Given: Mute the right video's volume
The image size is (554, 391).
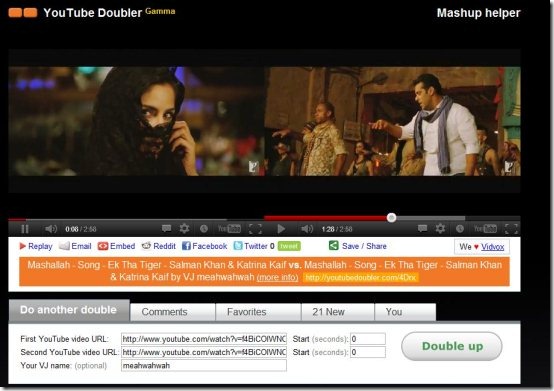Looking at the screenshot, I should tap(307, 229).
